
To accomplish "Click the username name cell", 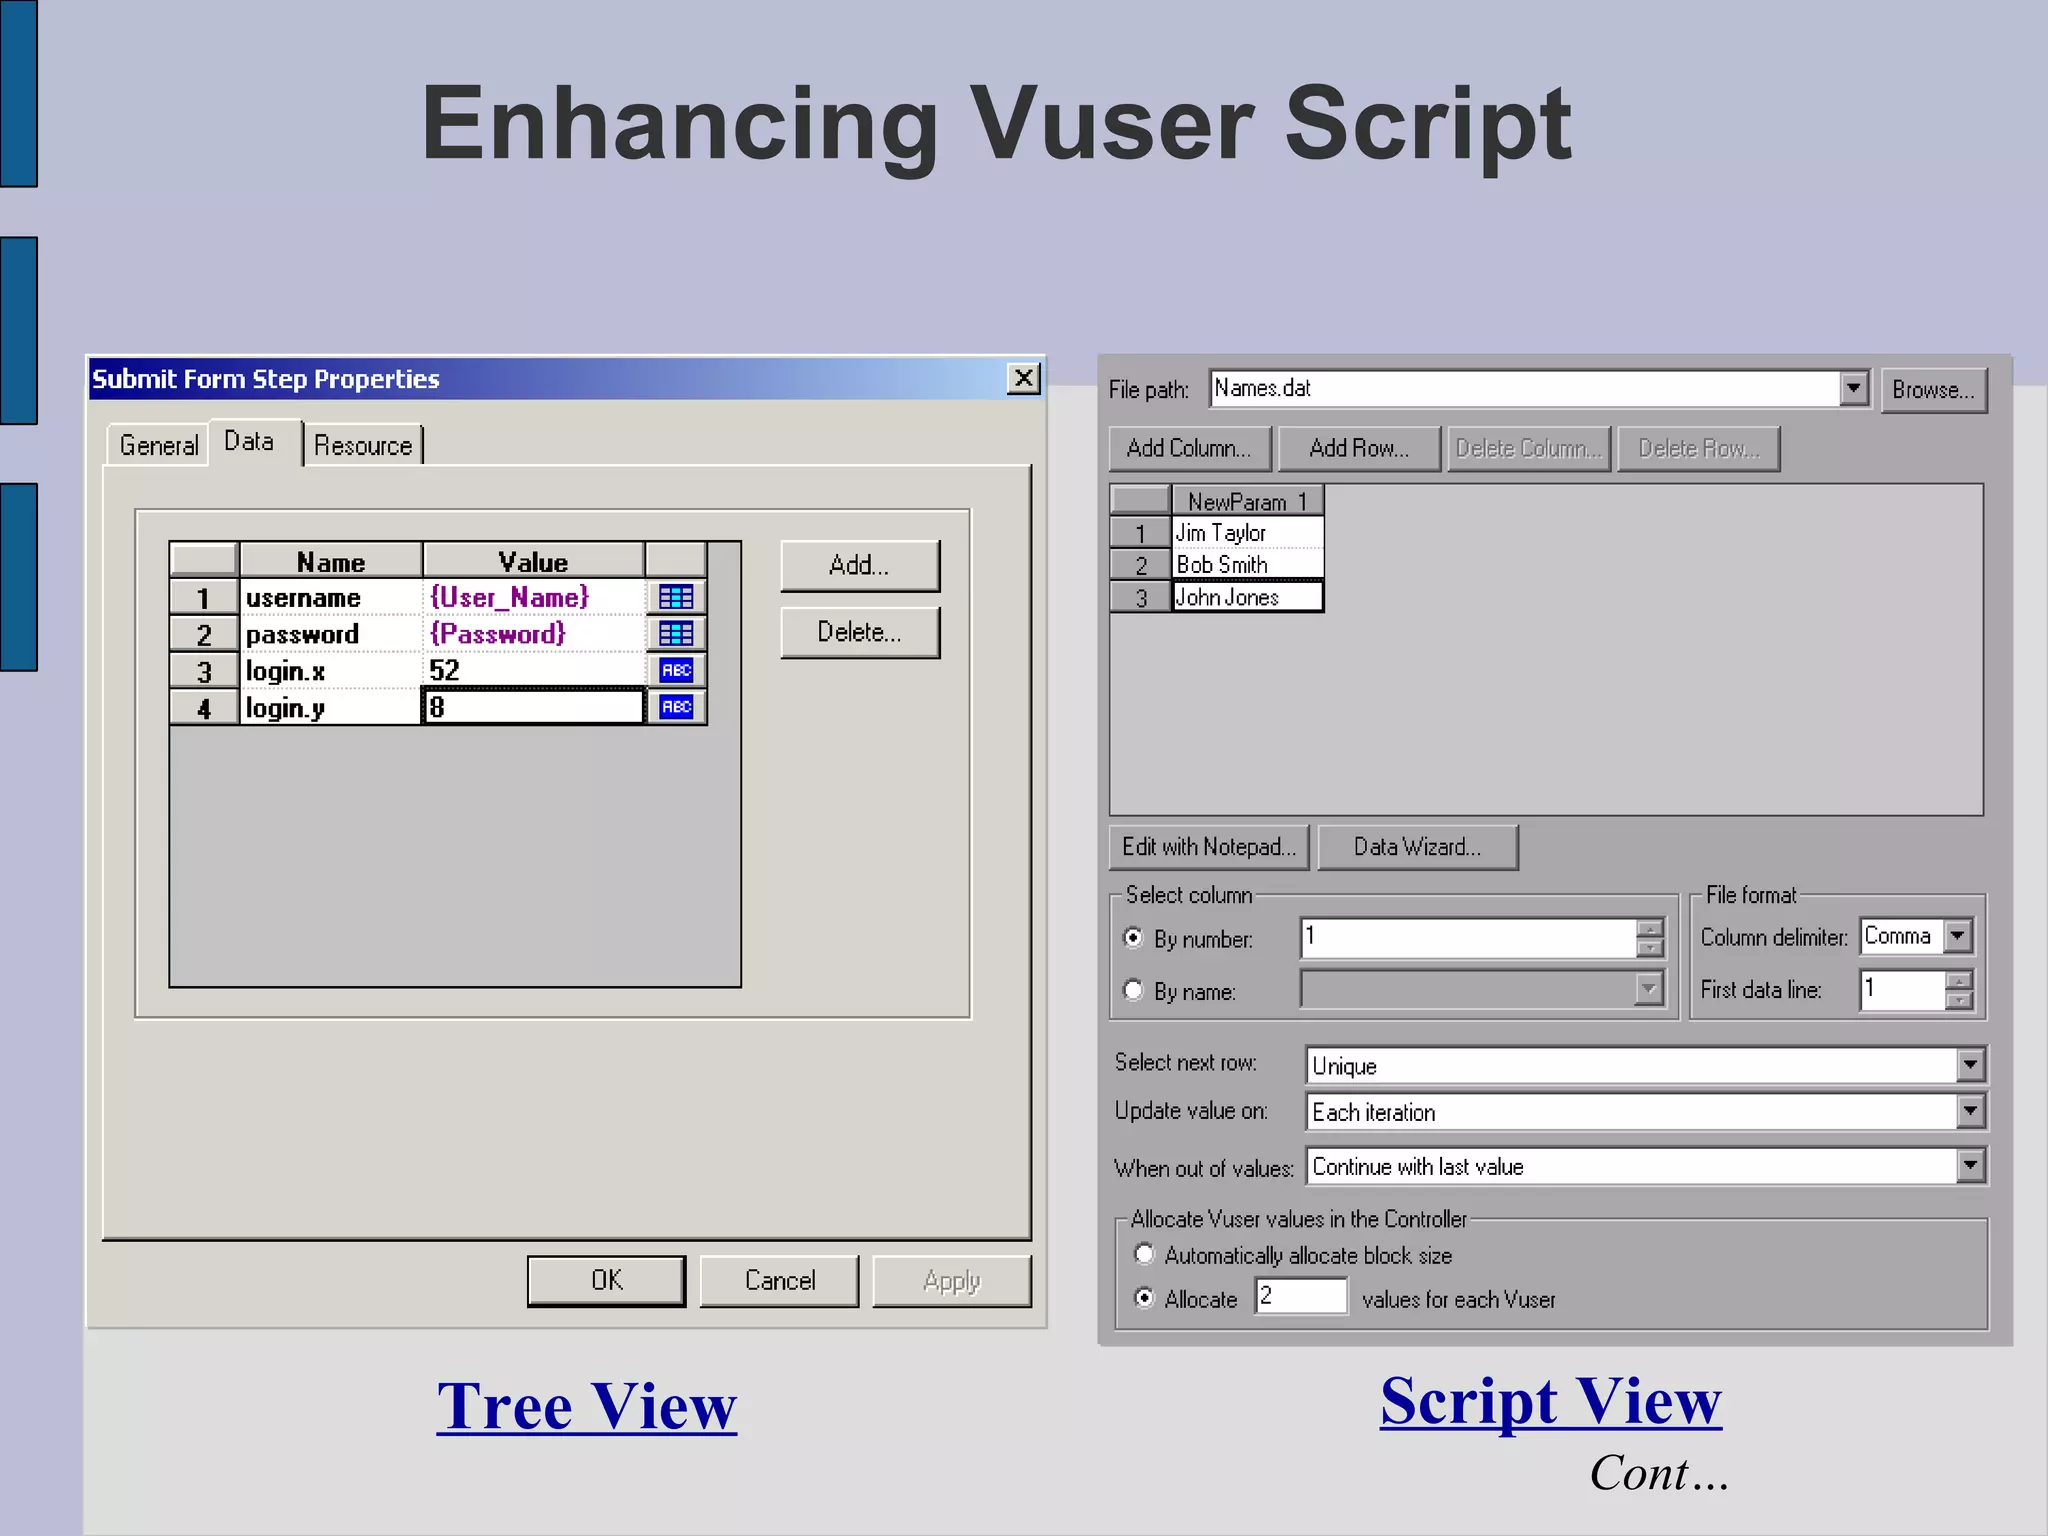I will [x=331, y=597].
